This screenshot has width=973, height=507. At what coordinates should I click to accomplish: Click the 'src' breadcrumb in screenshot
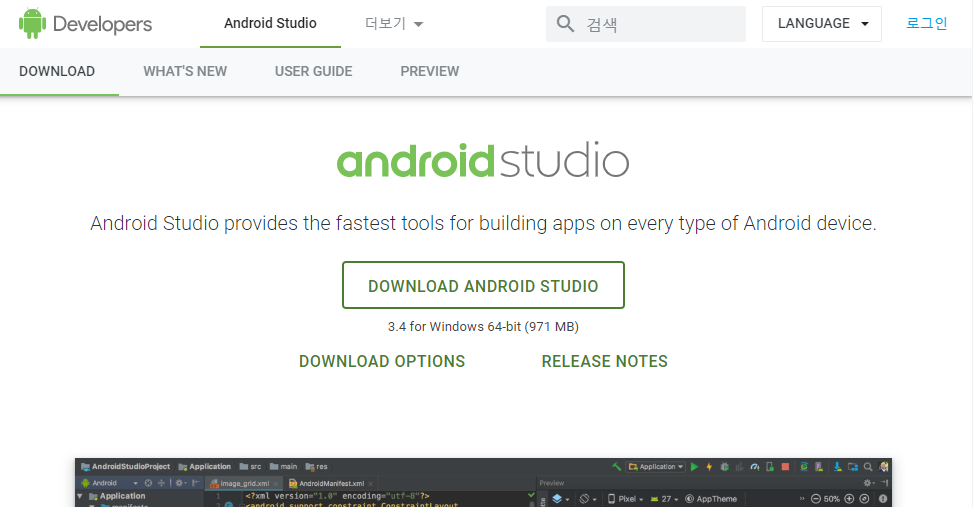tap(250, 467)
